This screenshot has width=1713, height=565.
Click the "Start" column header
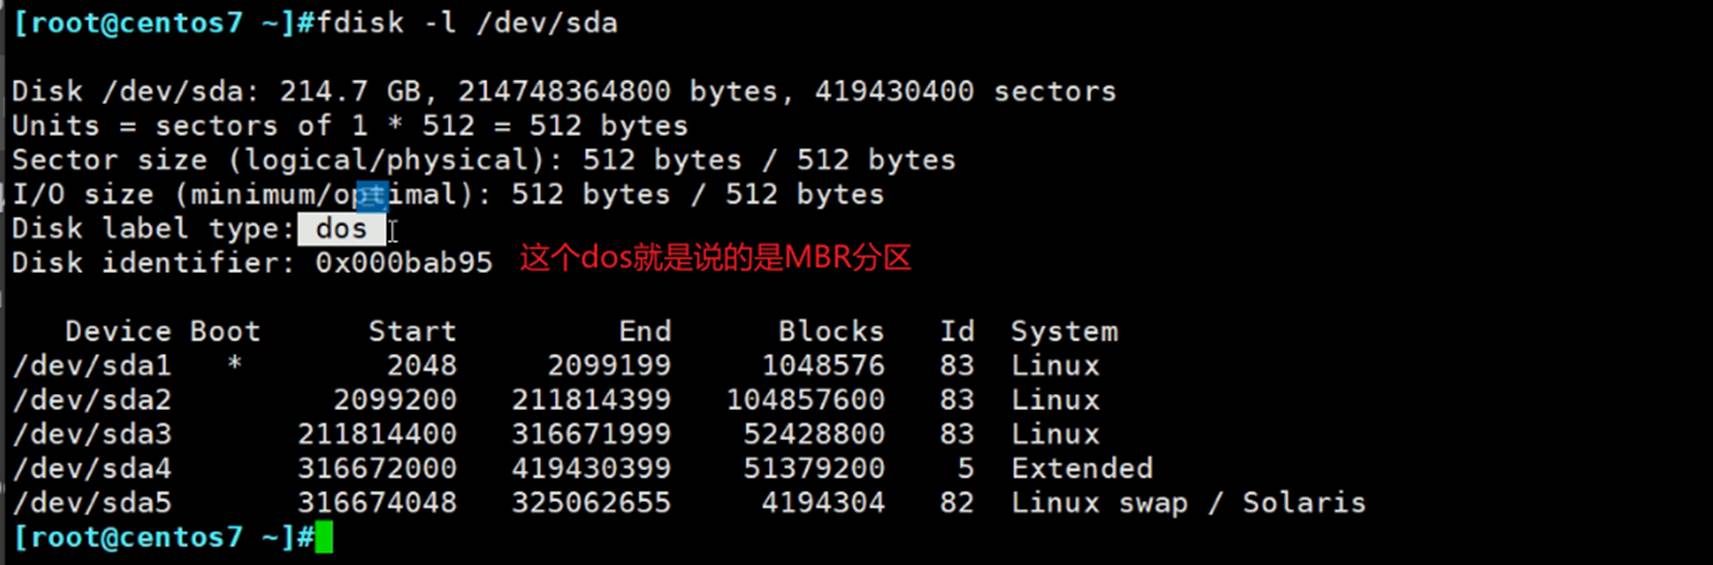(412, 331)
